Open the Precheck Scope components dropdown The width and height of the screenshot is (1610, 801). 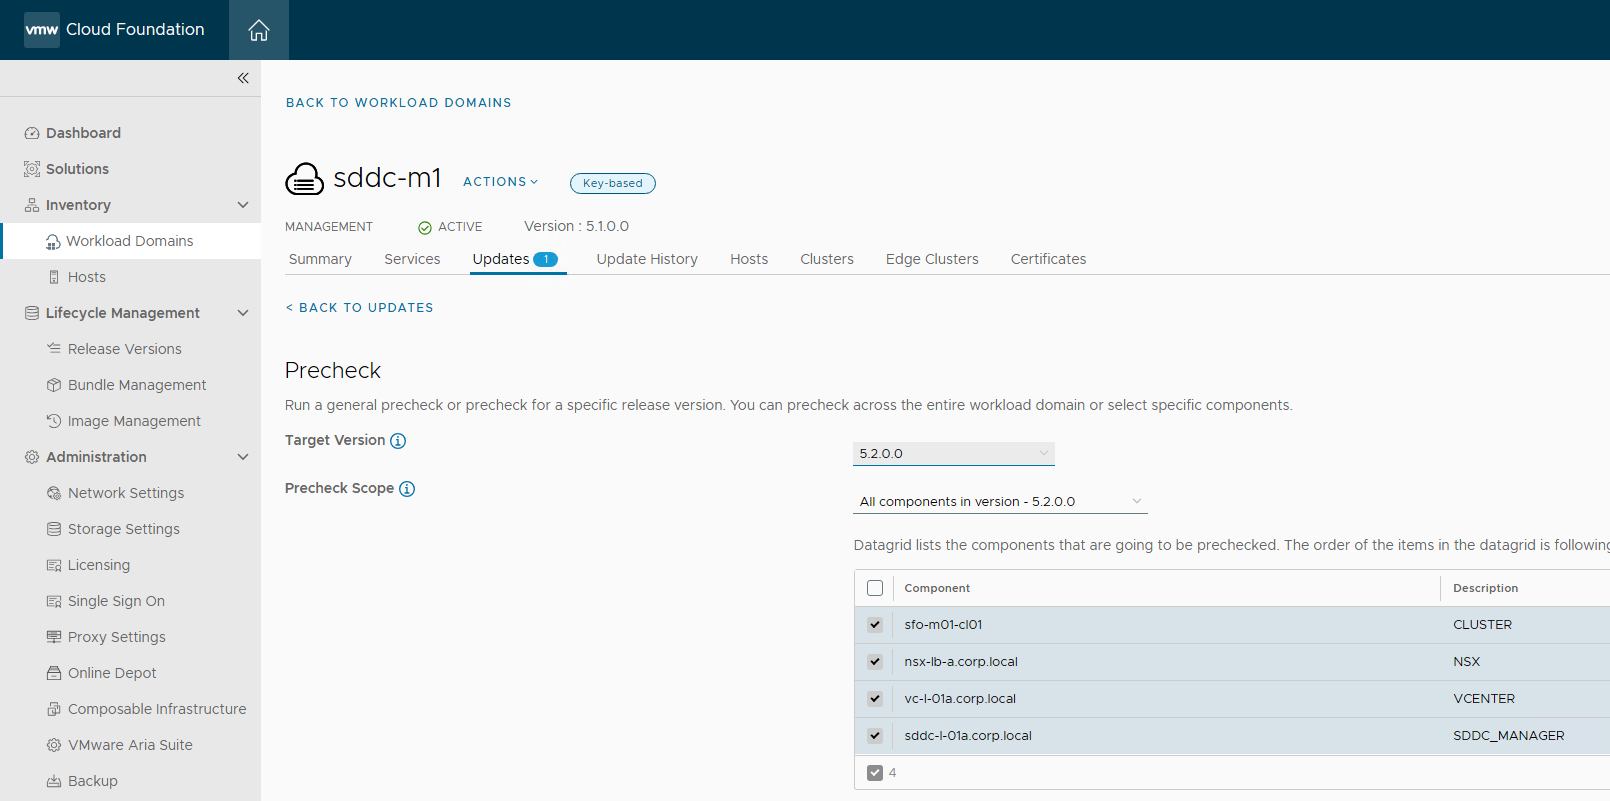tap(999, 502)
